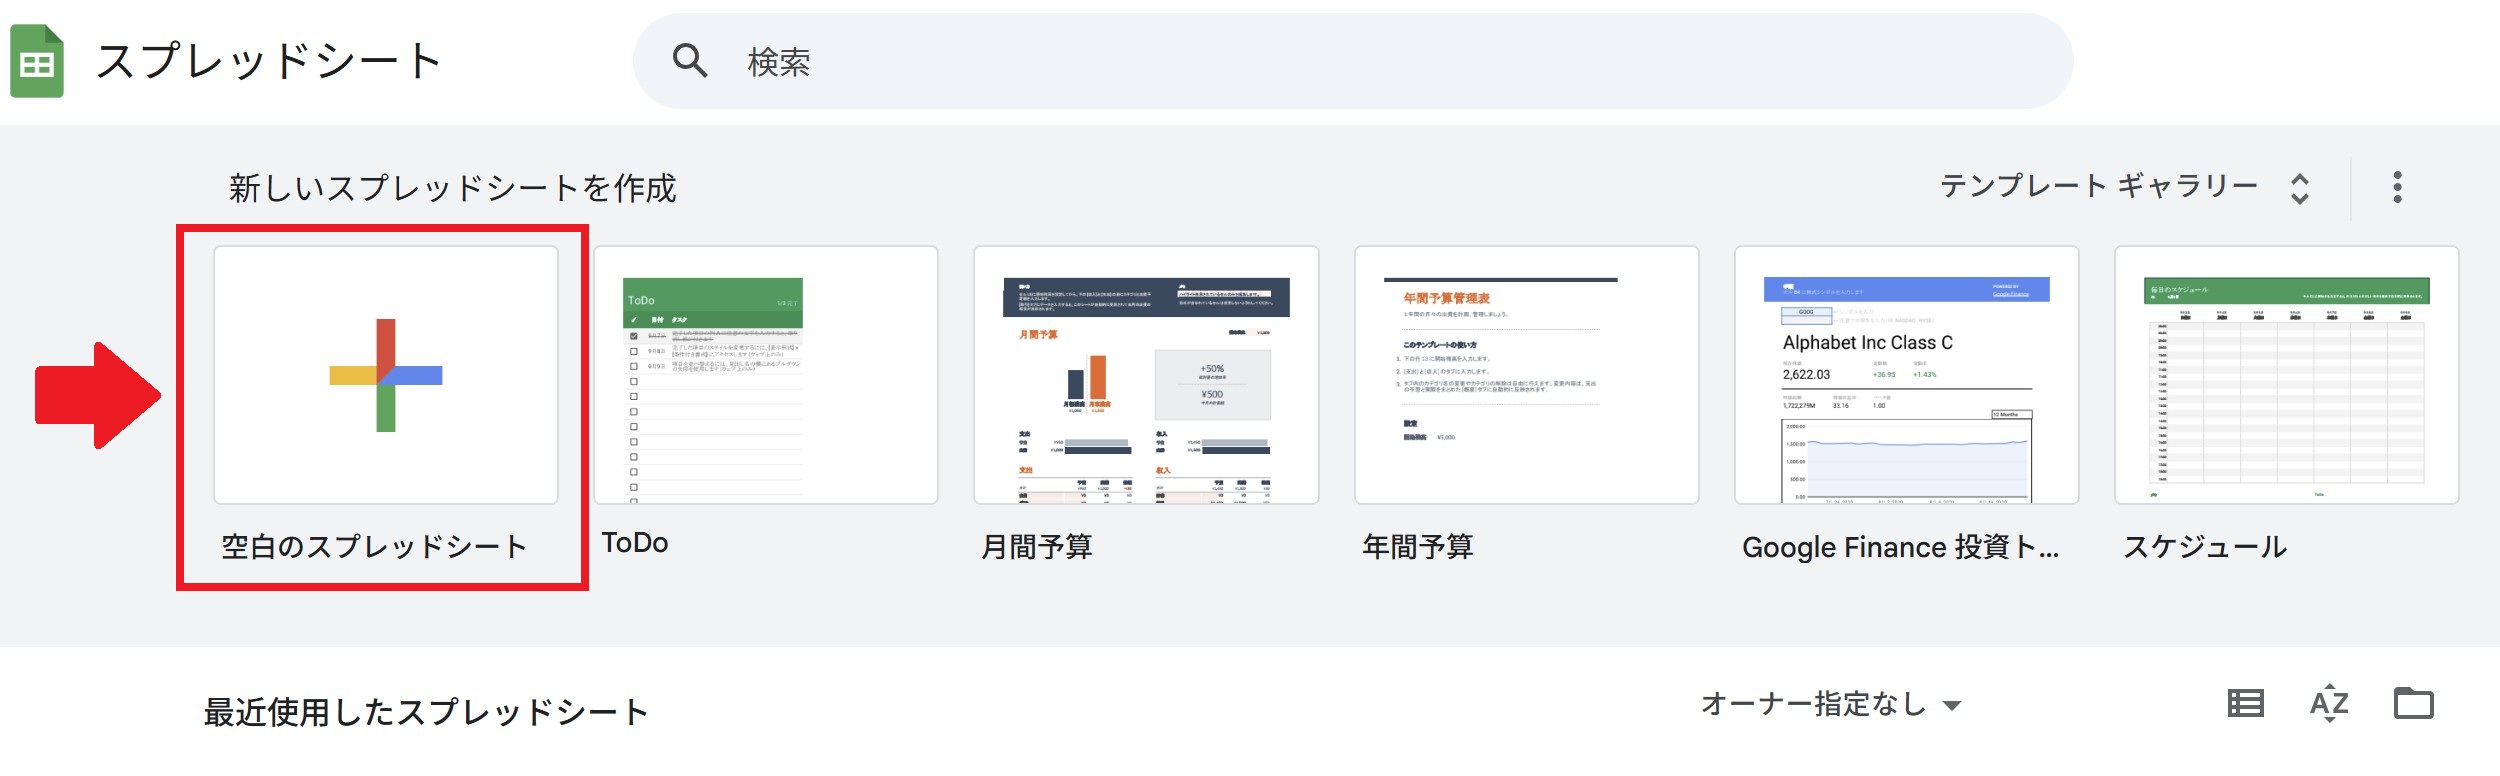Viewport: 2500px width, 776px height.
Task: Pick the スケジュール schedule template
Action: (x=2286, y=376)
